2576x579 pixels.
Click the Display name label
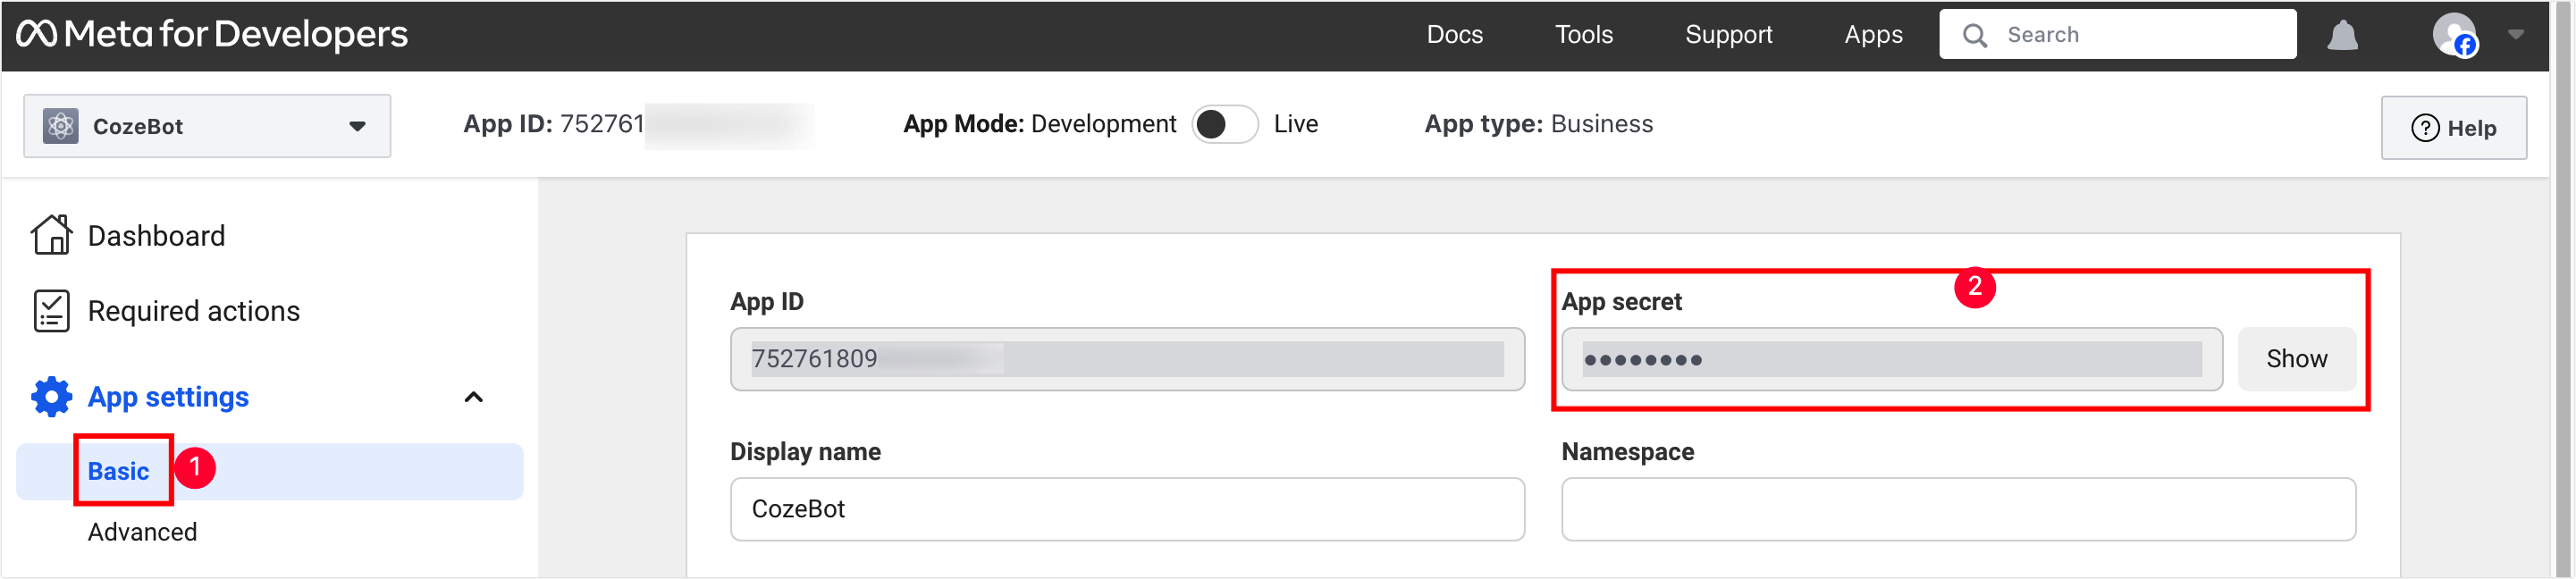(805, 452)
